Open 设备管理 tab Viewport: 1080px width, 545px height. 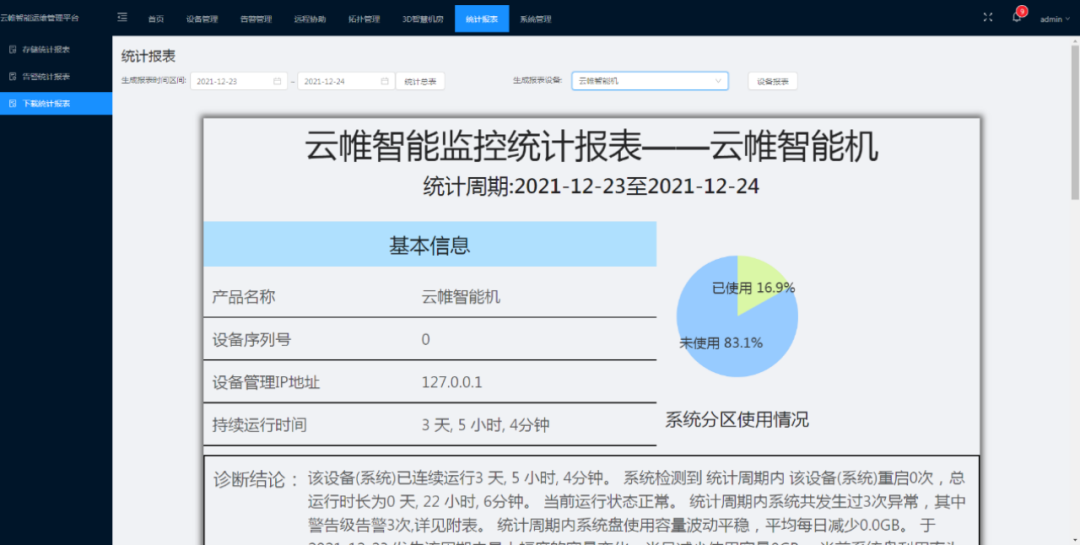[202, 19]
